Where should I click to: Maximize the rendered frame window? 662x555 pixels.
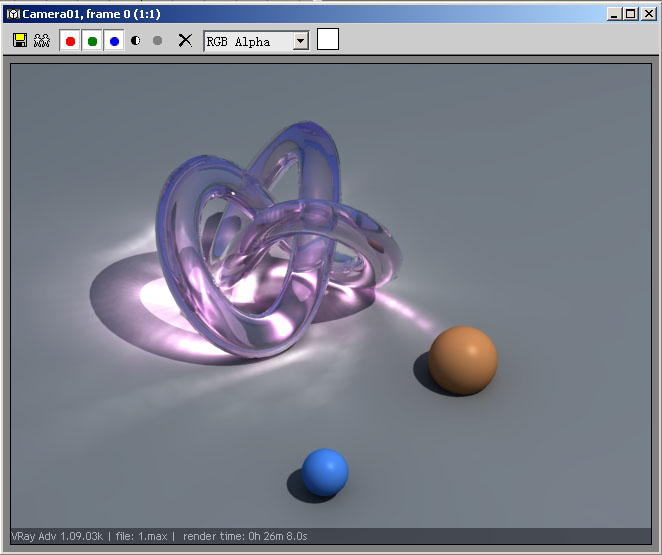(629, 14)
